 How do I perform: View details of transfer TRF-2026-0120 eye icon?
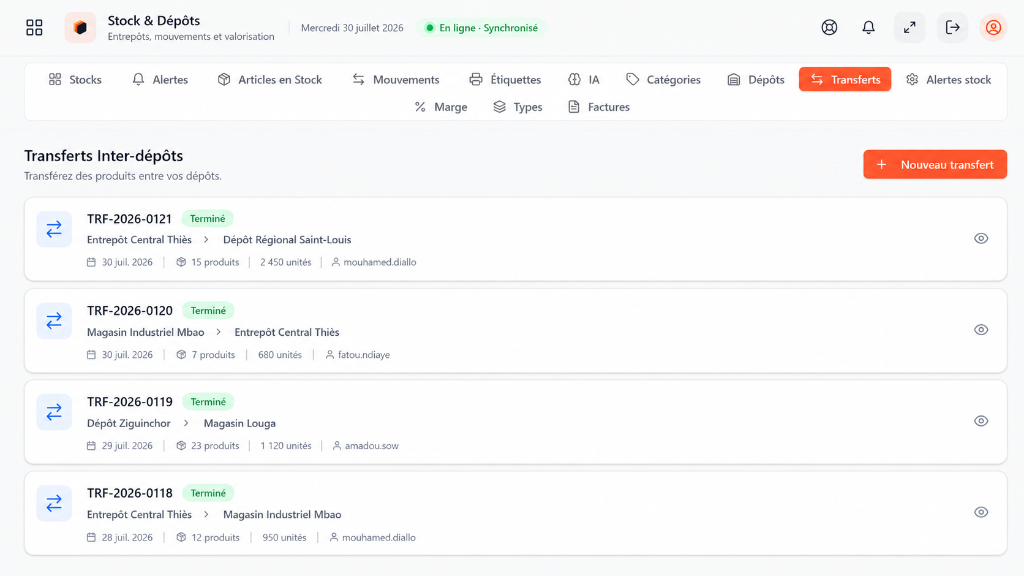pyautogui.click(x=981, y=330)
